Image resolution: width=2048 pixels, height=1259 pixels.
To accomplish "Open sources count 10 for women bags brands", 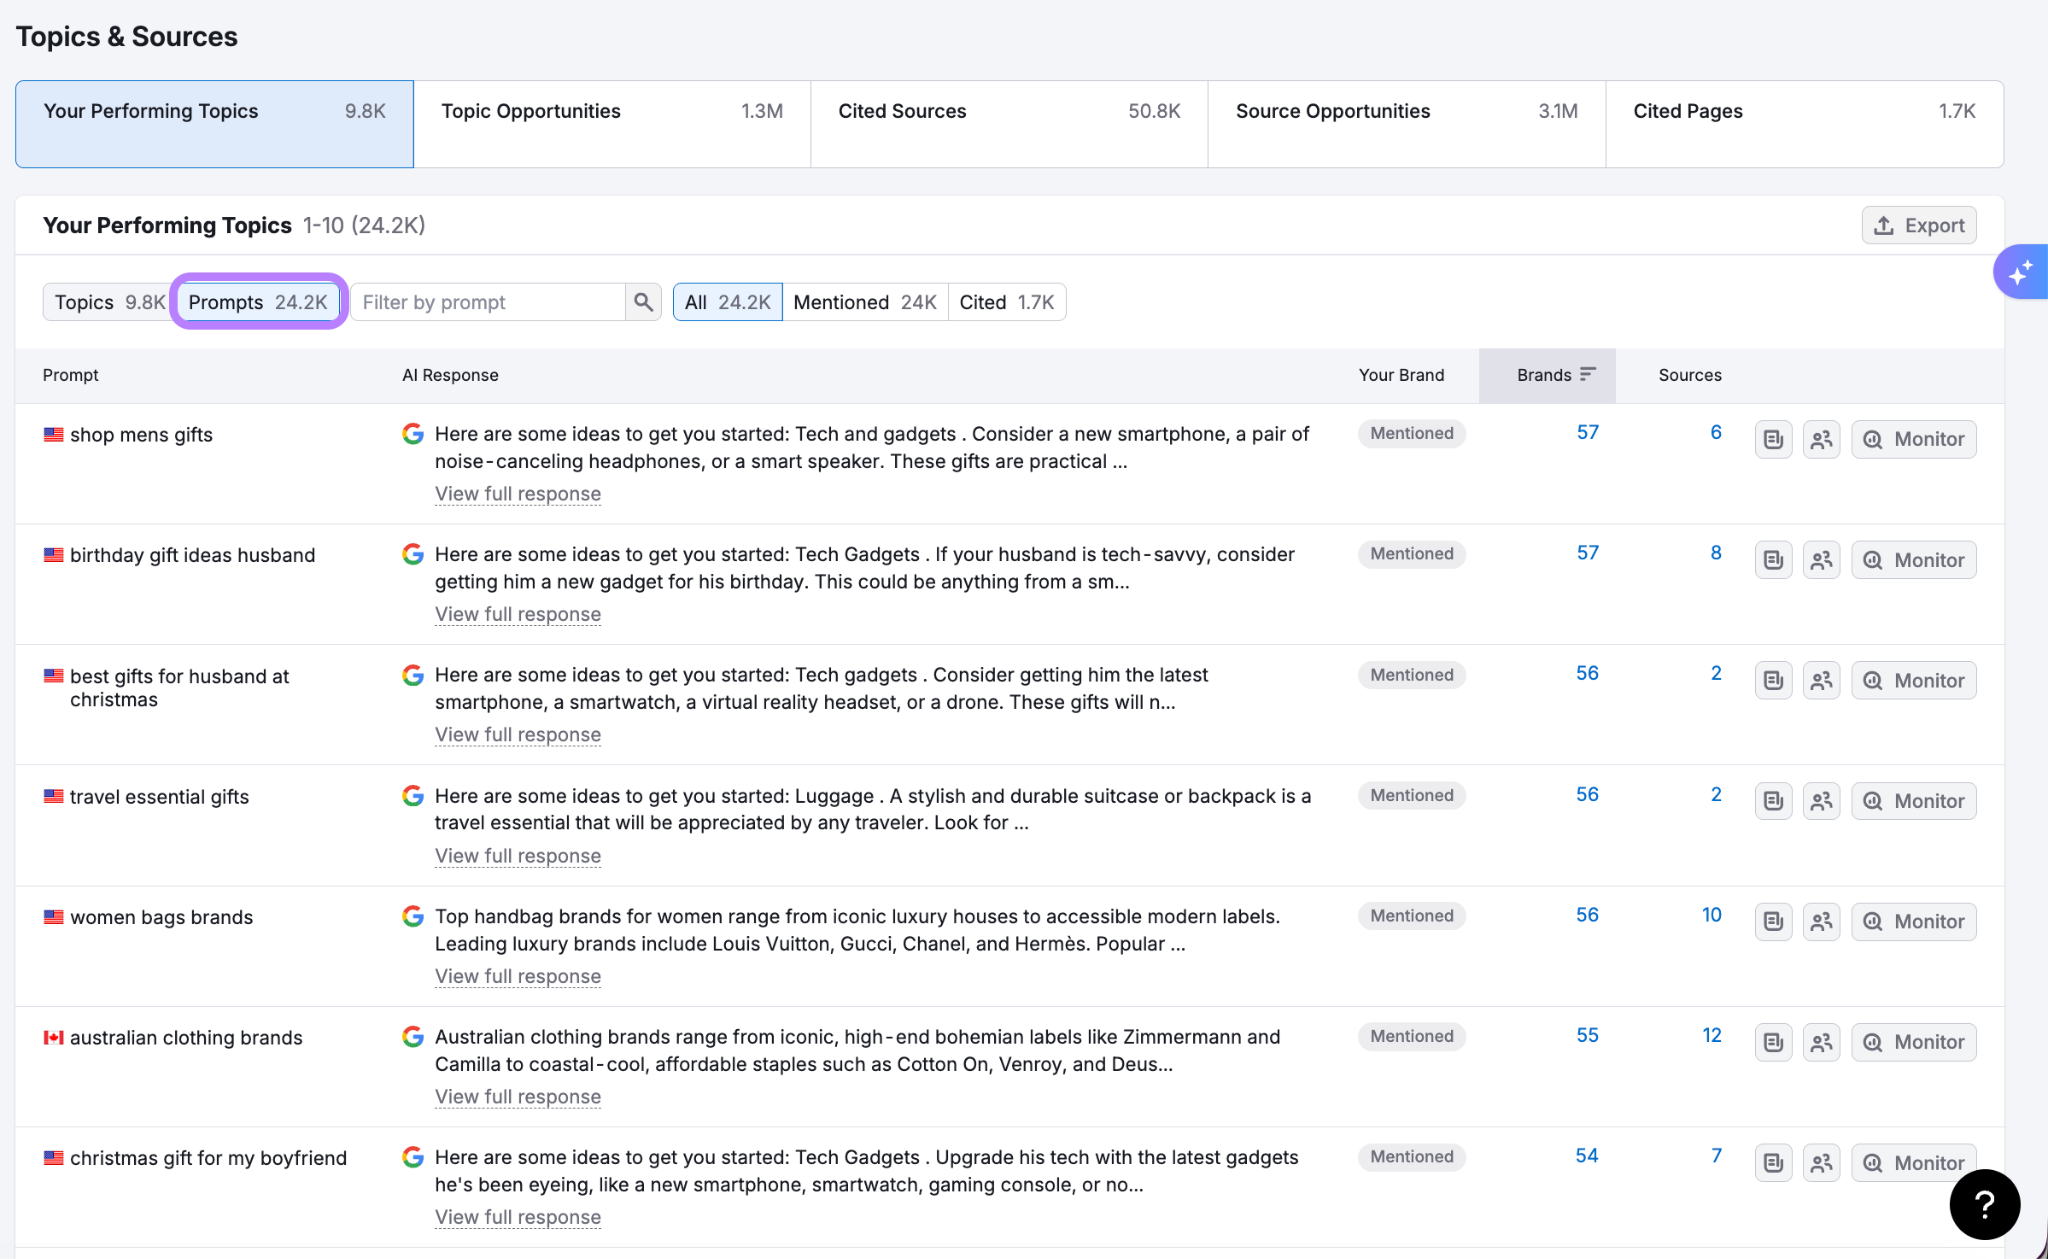I will (1712, 914).
